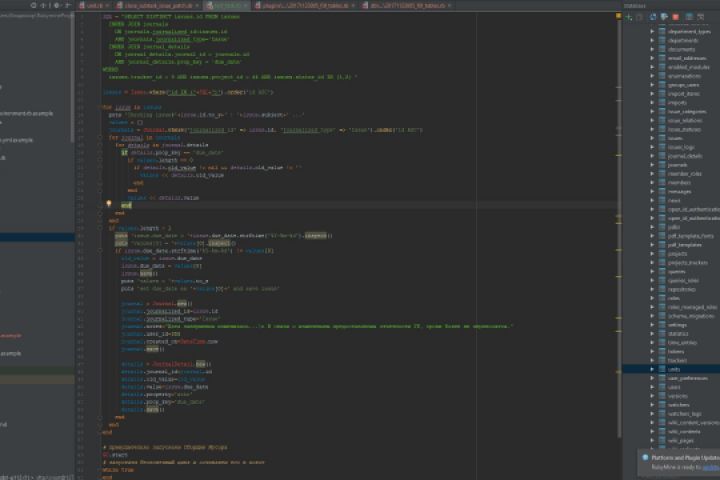Expand the projects table node
720x480 pixels.
click(x=652, y=254)
